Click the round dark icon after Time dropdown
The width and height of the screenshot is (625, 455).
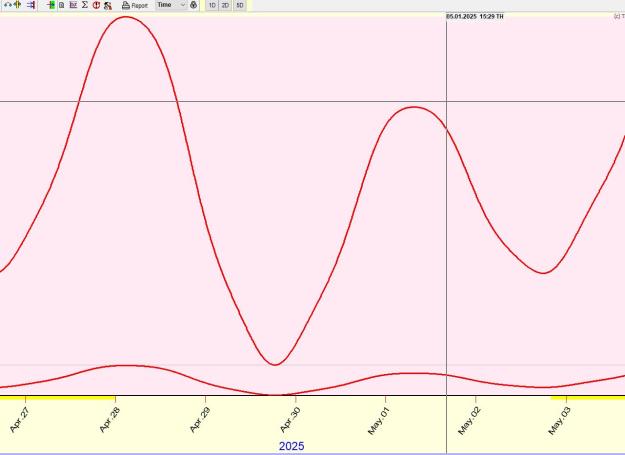point(194,5)
